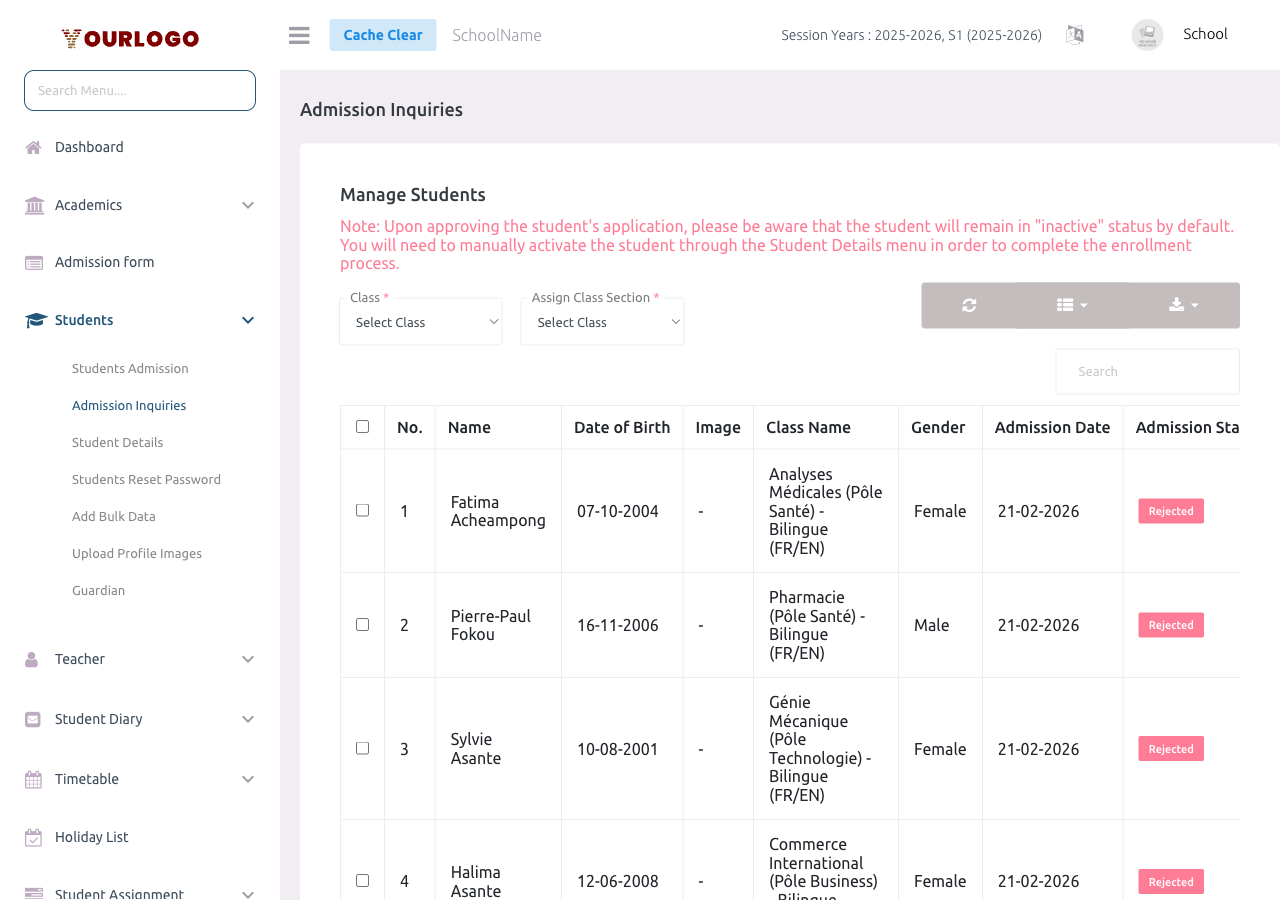The width and height of the screenshot is (1280, 900).
Task: Refresh the student list
Action: 968,305
